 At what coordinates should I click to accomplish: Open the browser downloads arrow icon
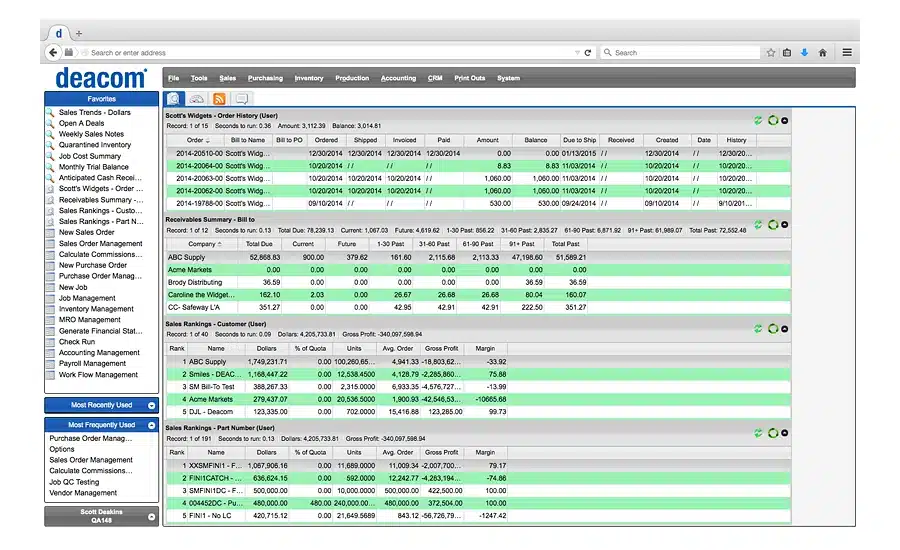[804, 53]
